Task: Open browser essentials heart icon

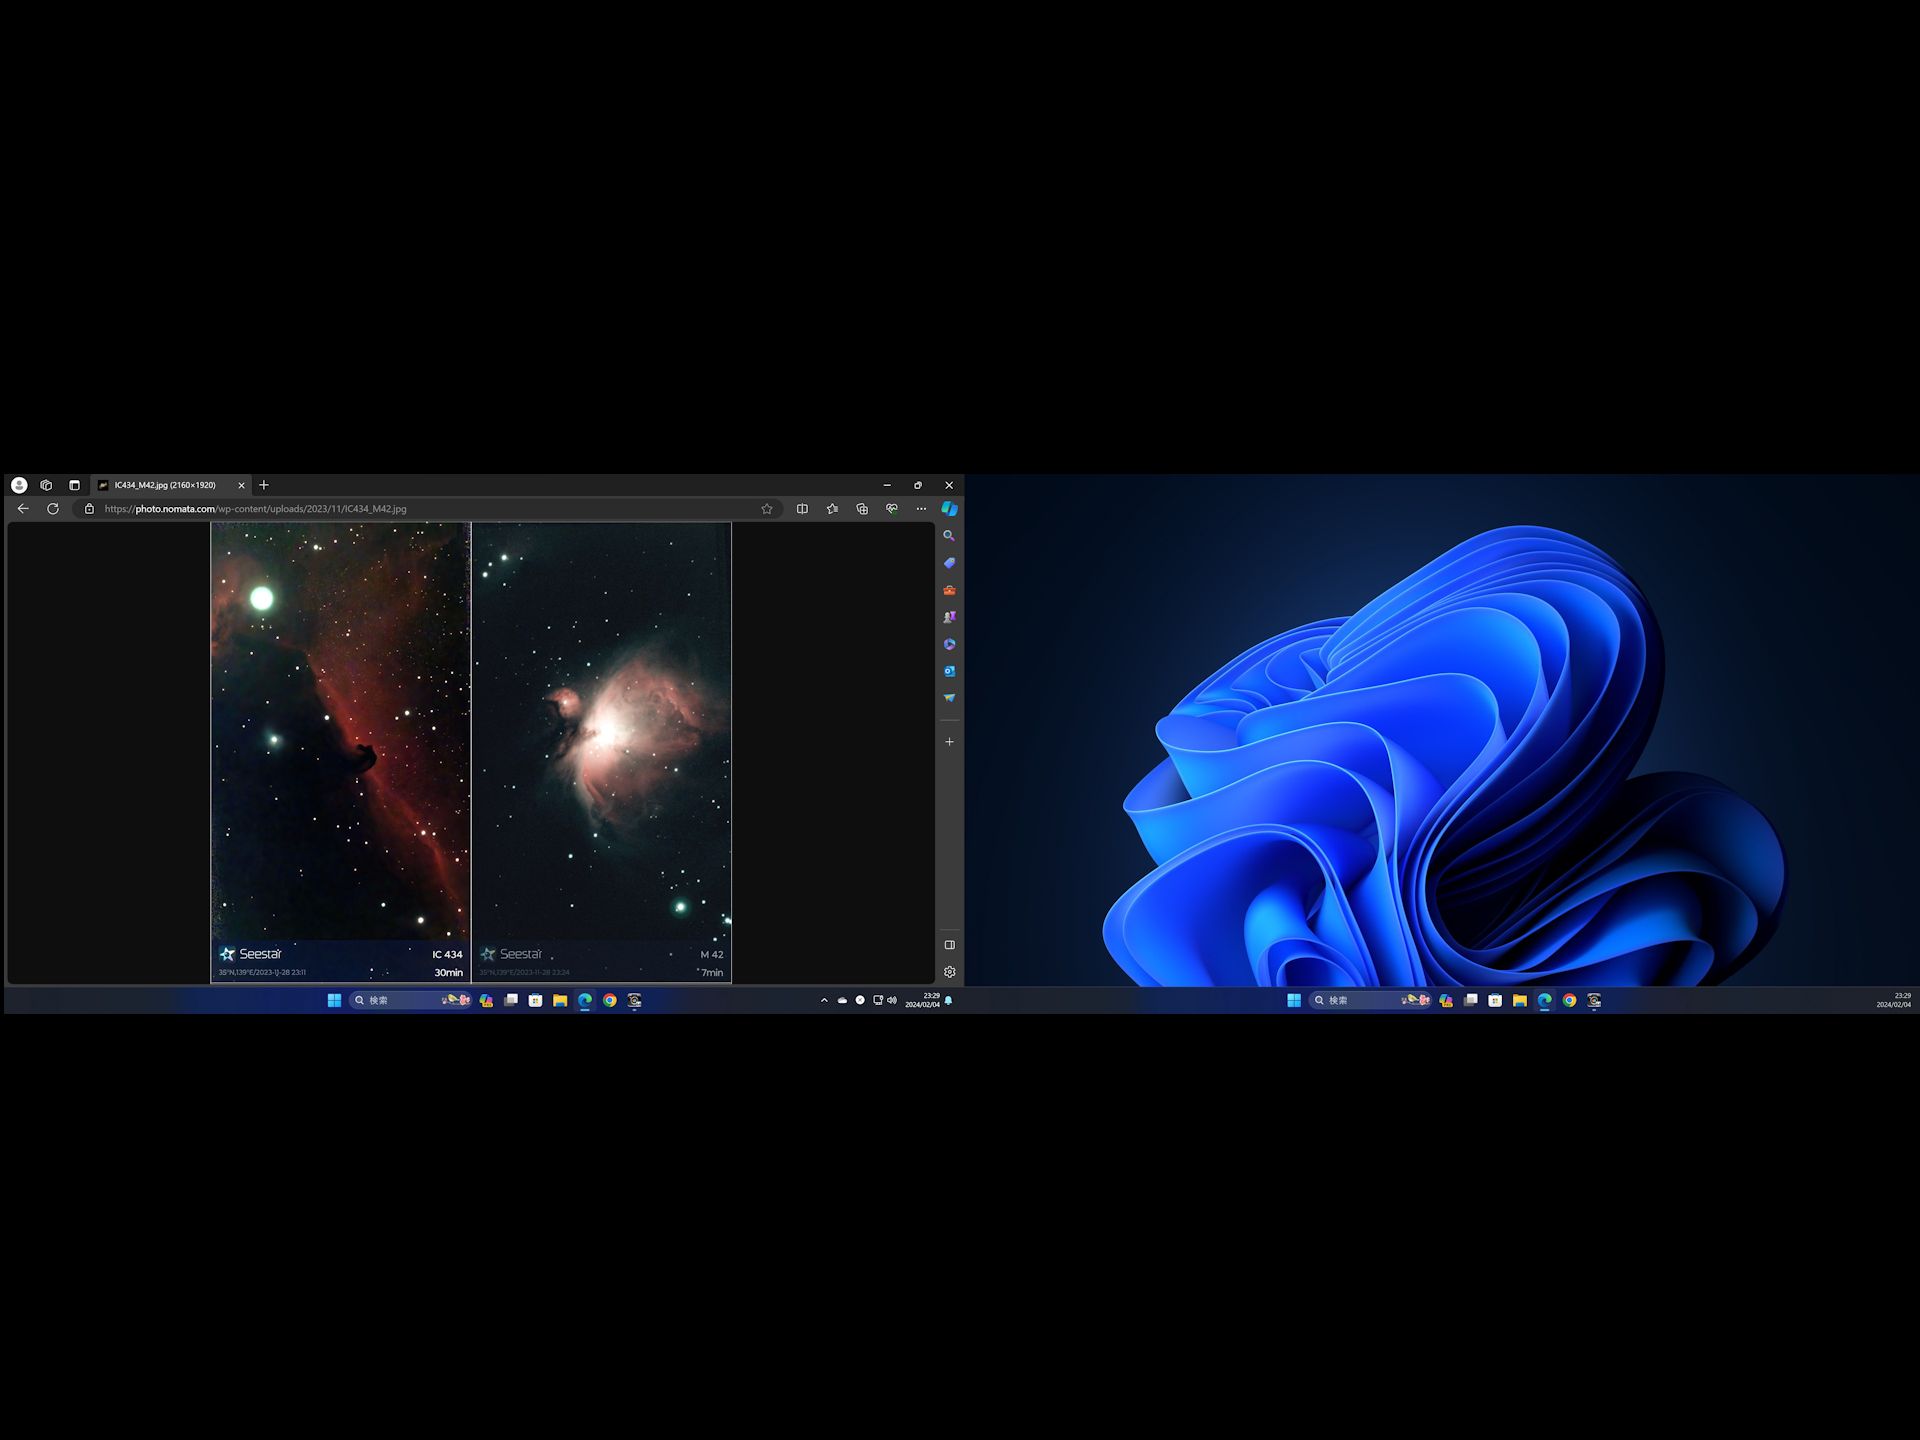Action: click(x=892, y=509)
